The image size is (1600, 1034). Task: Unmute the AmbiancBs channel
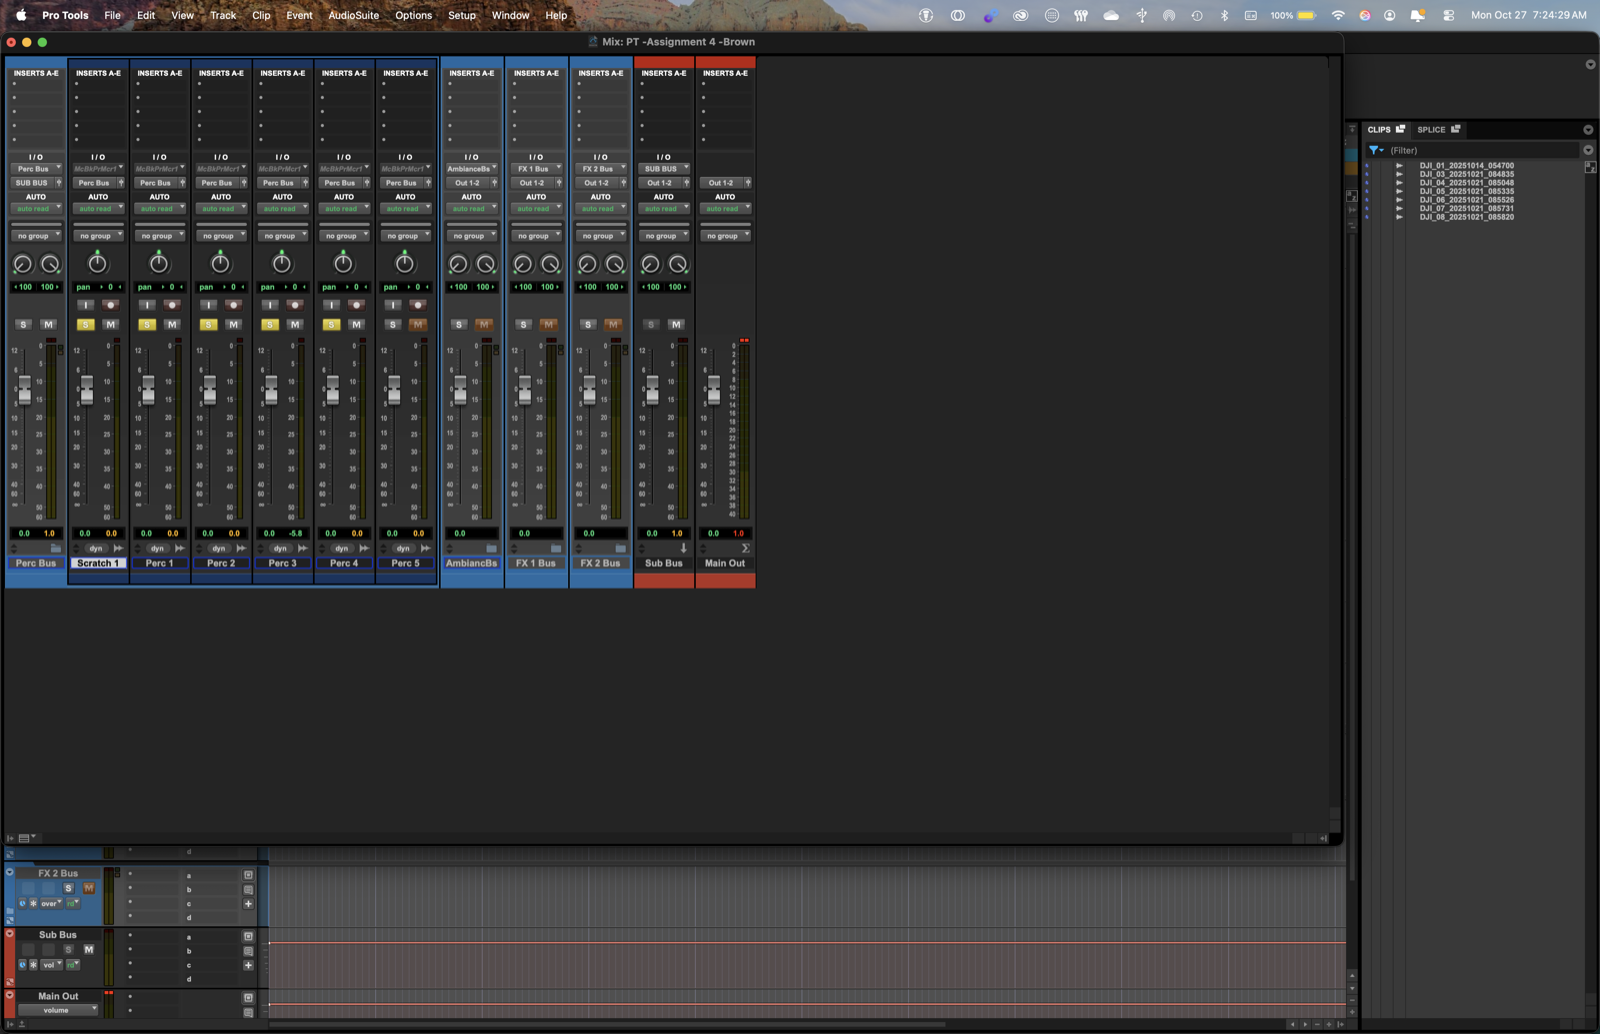(x=484, y=324)
